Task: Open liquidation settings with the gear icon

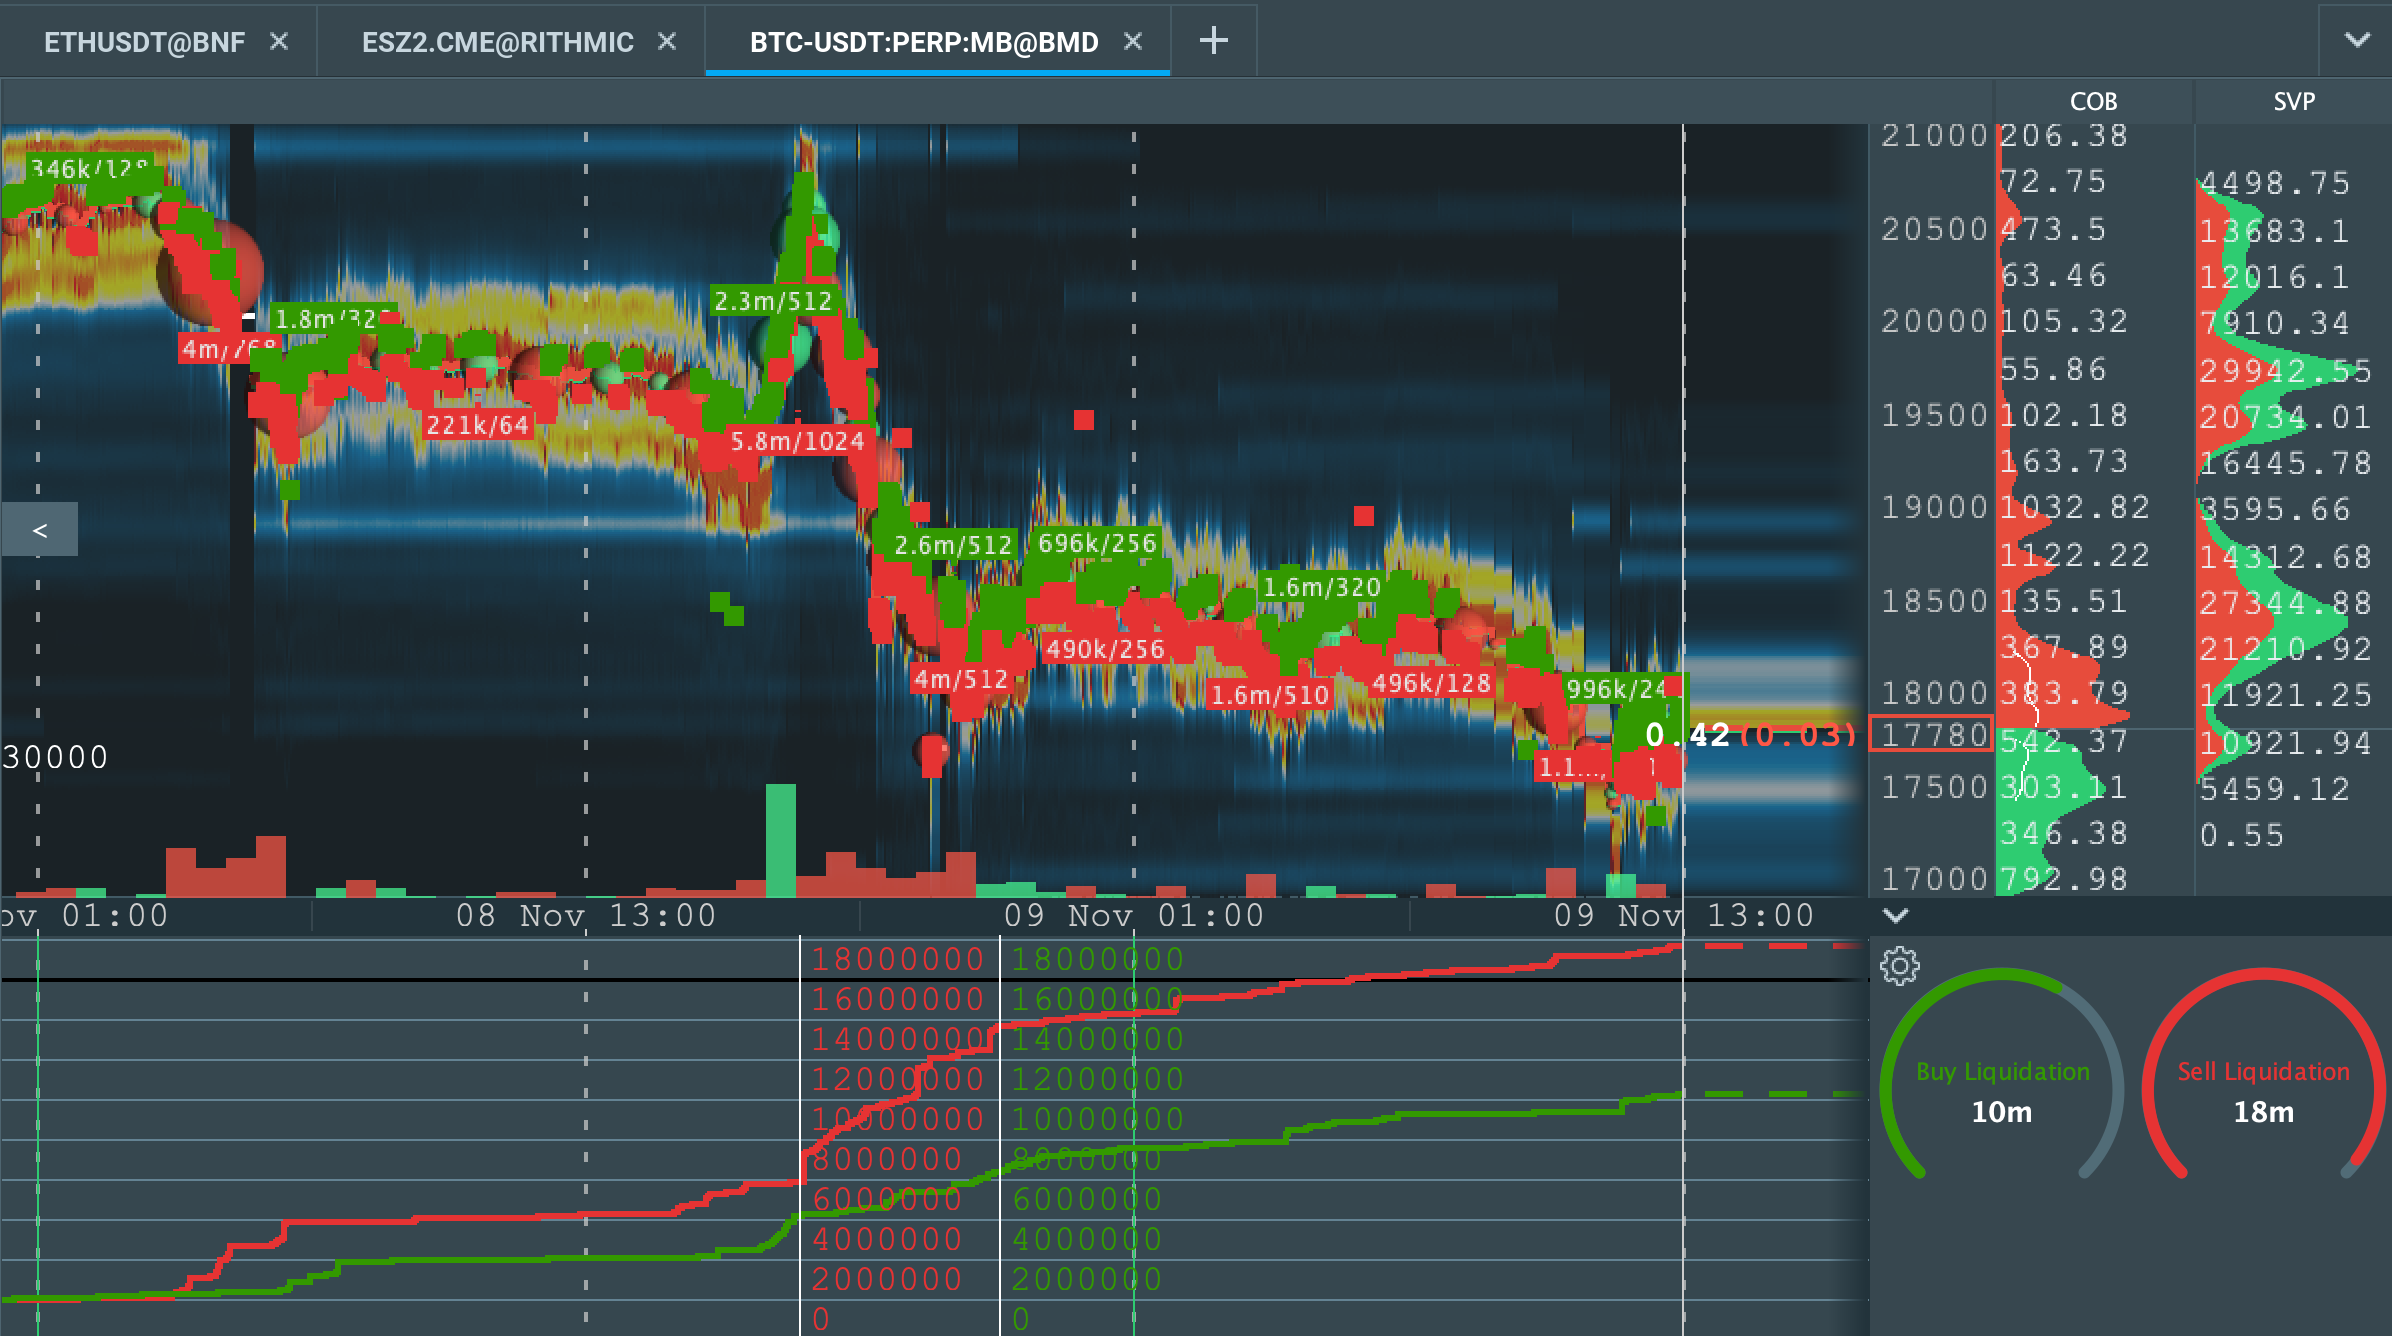Action: [1898, 966]
